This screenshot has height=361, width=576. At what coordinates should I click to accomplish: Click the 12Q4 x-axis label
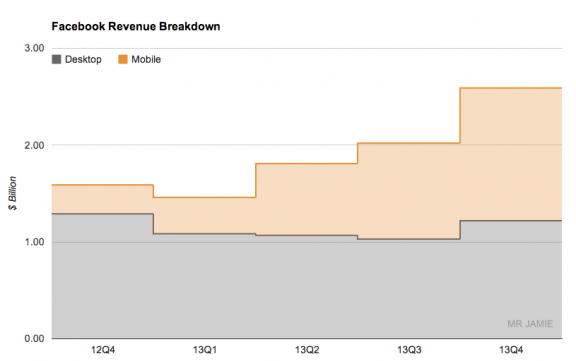pos(103,350)
